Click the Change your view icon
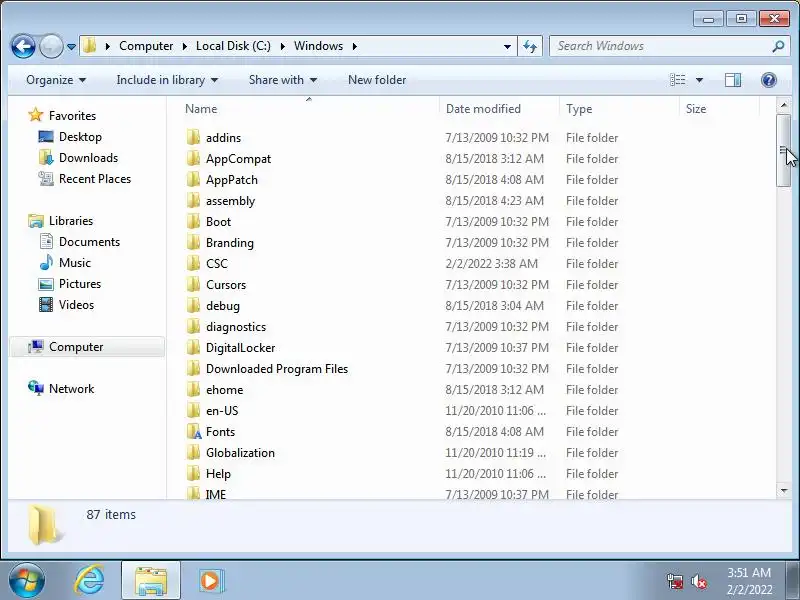800x600 pixels. point(678,80)
